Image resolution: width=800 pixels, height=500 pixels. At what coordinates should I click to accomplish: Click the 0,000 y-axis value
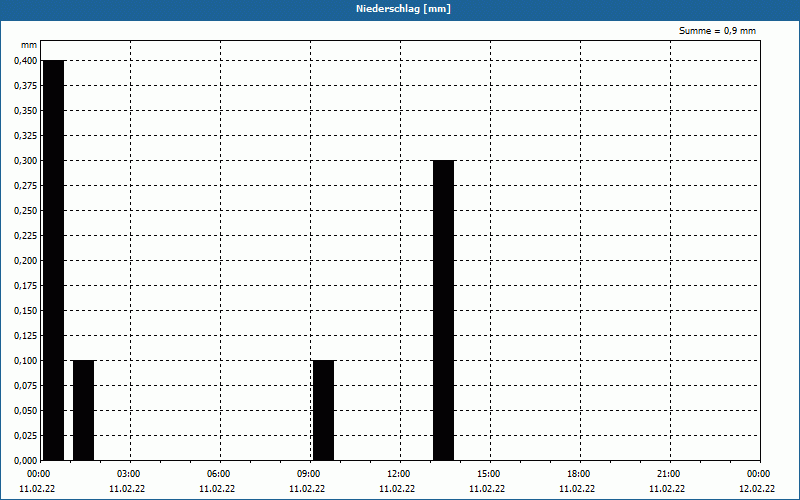[x=26, y=461]
